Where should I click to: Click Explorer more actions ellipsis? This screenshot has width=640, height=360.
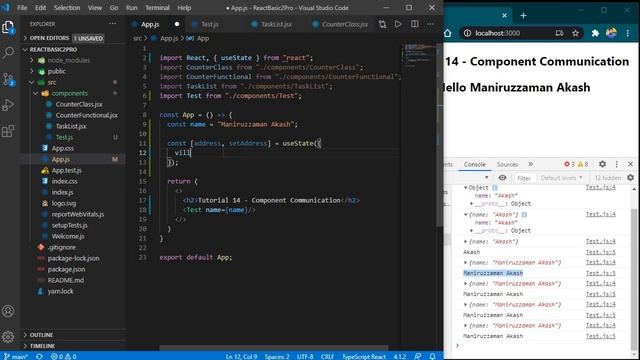point(112,24)
